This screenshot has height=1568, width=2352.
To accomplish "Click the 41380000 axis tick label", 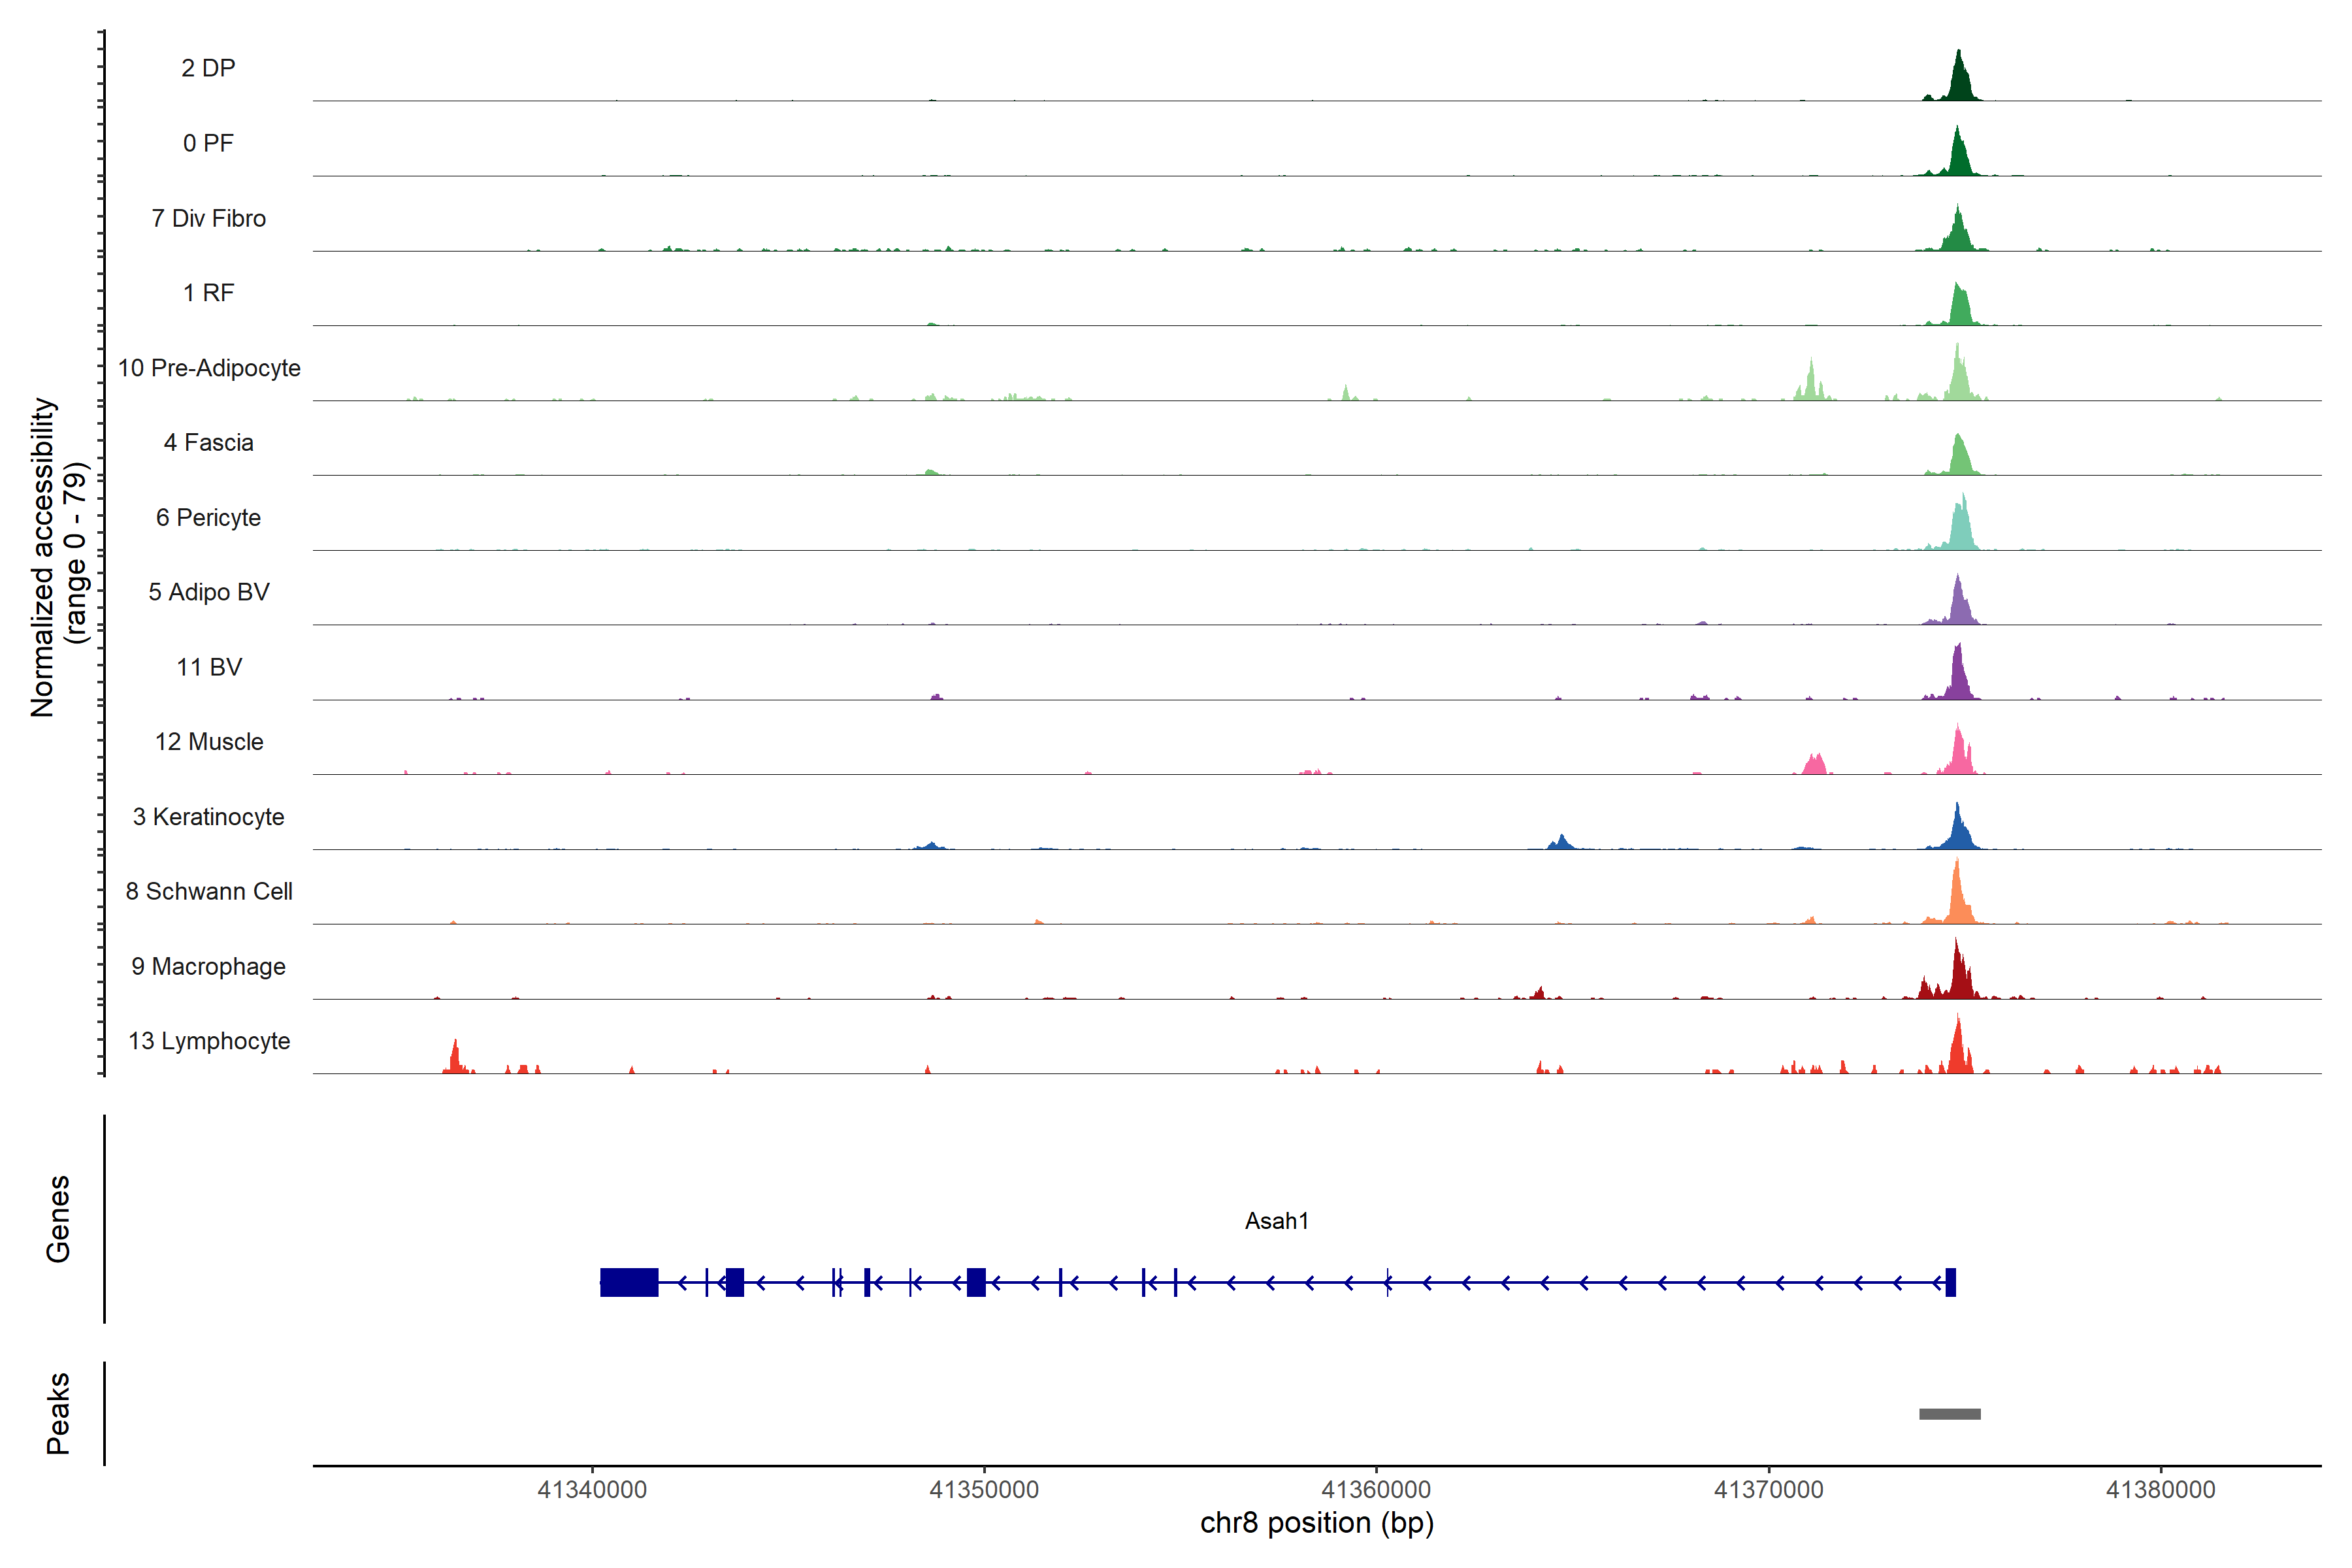I will click(x=2160, y=1490).
